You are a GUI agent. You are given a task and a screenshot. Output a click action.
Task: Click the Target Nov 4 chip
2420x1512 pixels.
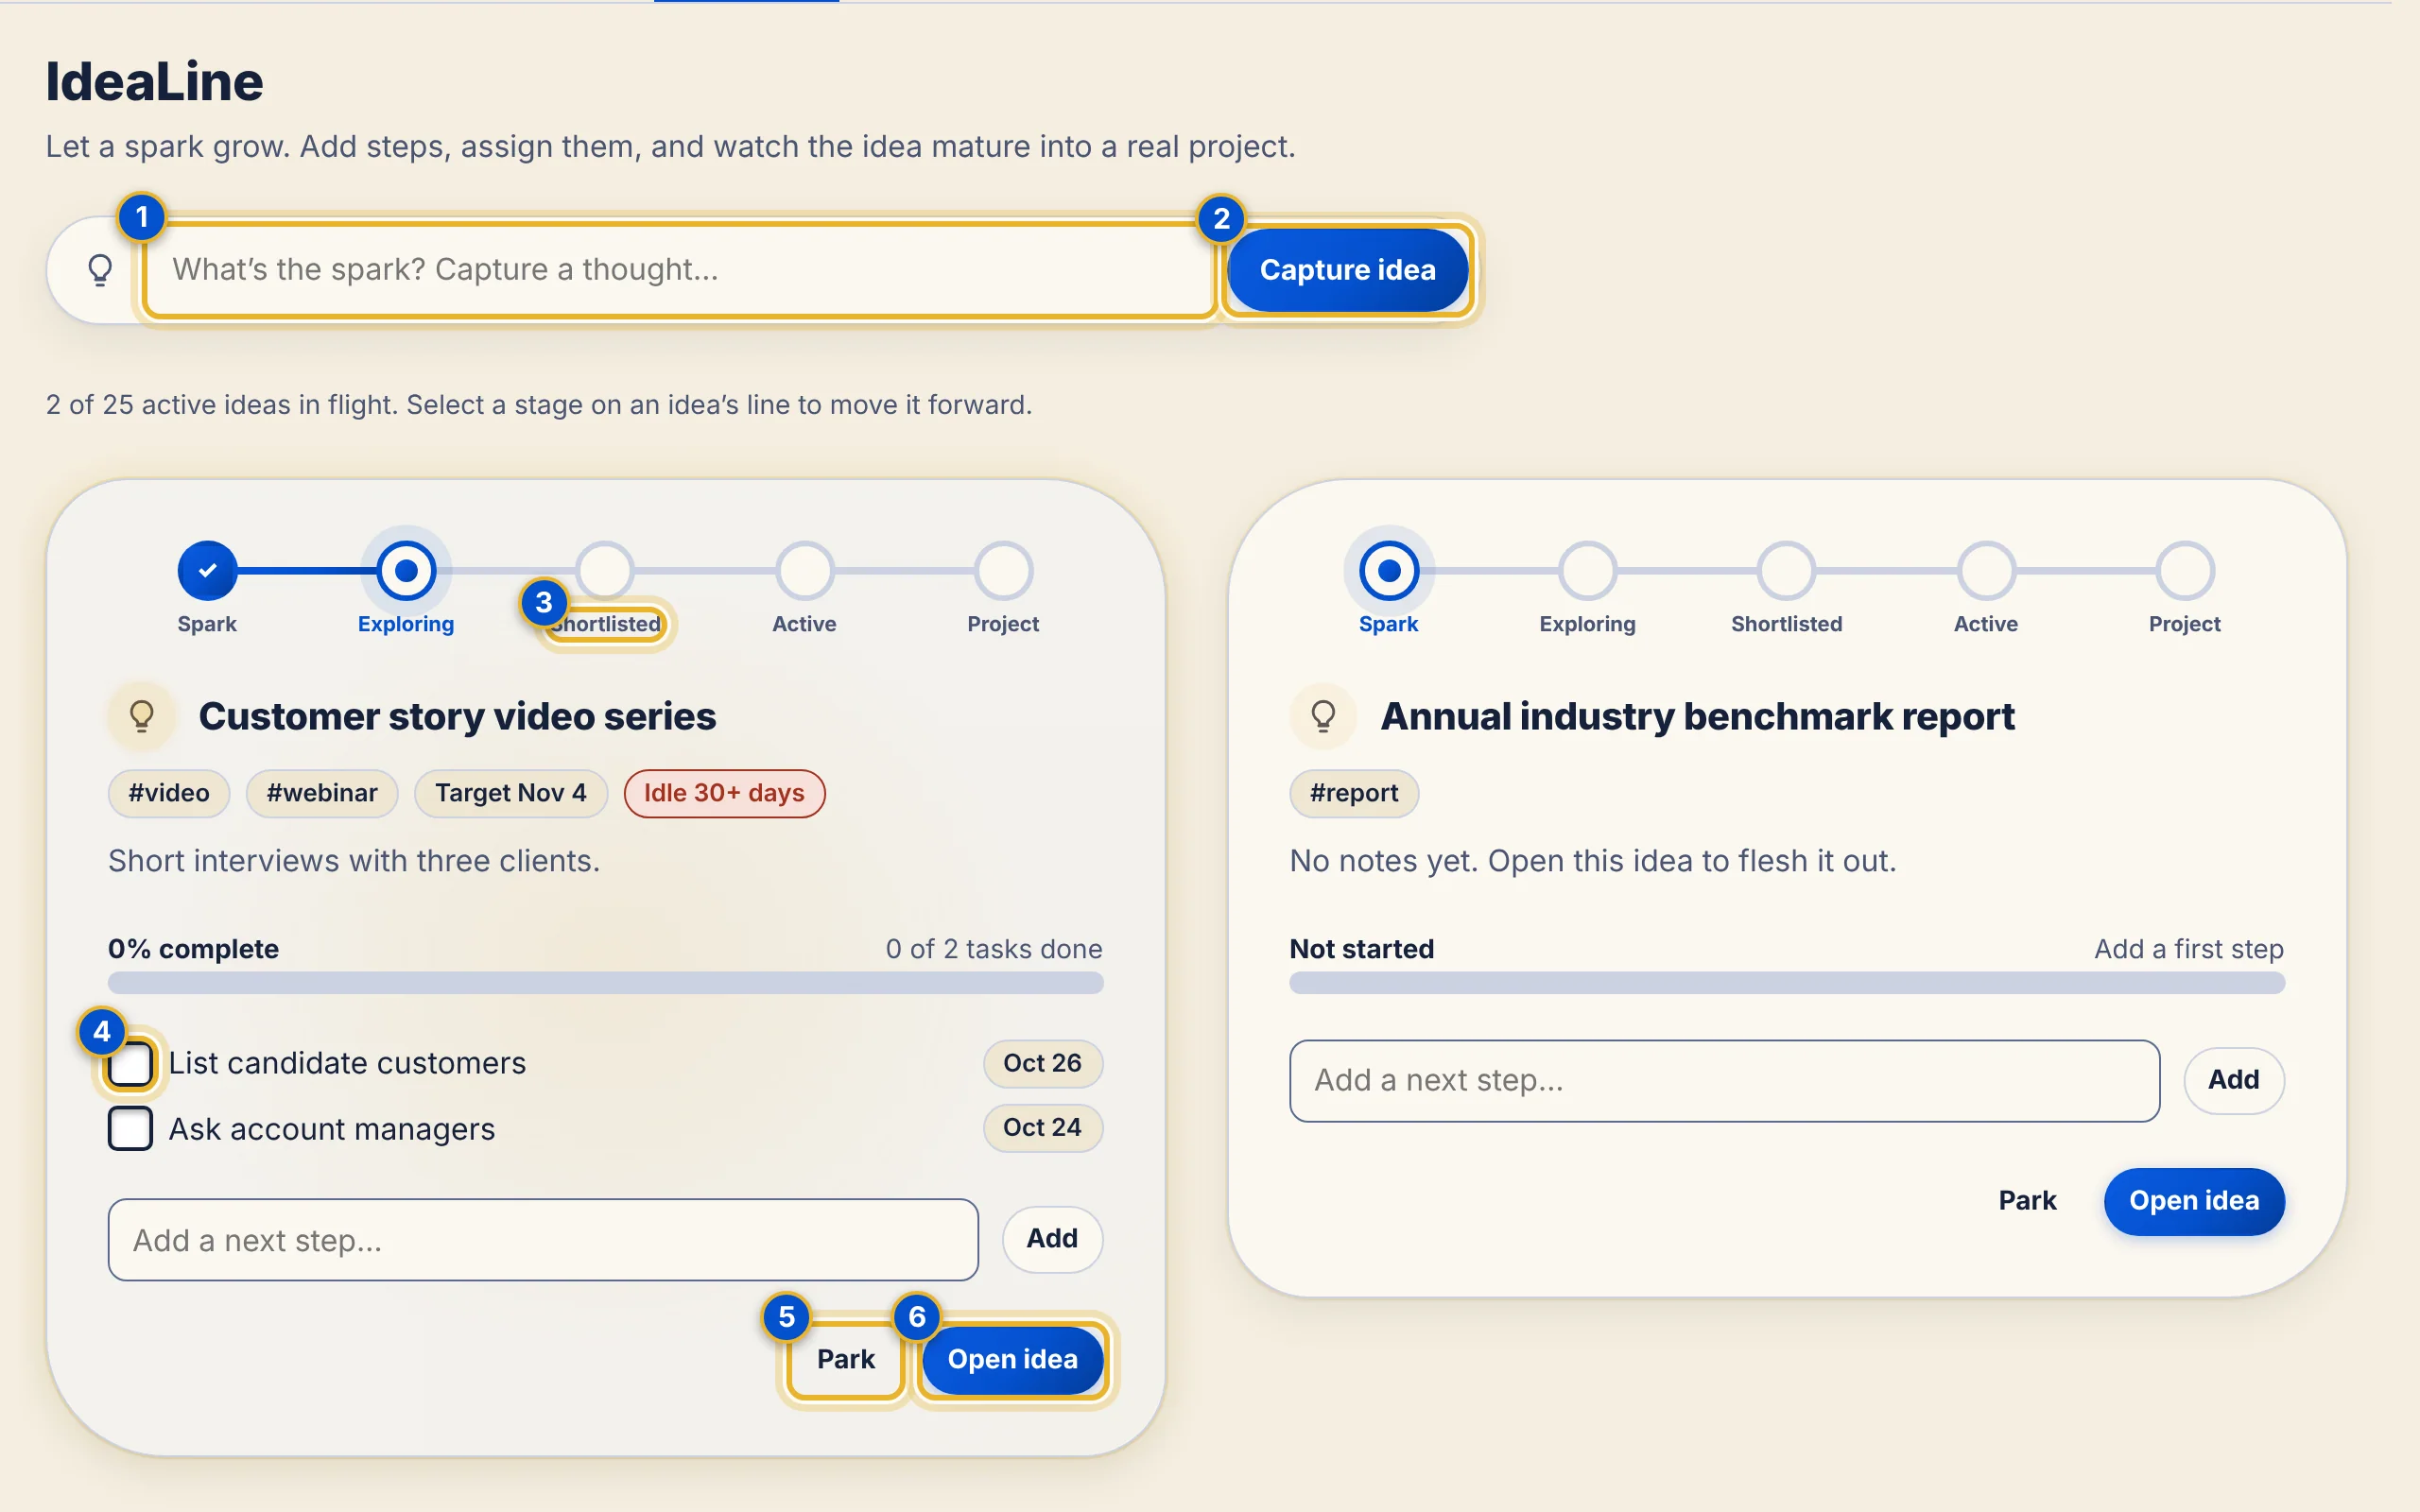pyautogui.click(x=511, y=794)
